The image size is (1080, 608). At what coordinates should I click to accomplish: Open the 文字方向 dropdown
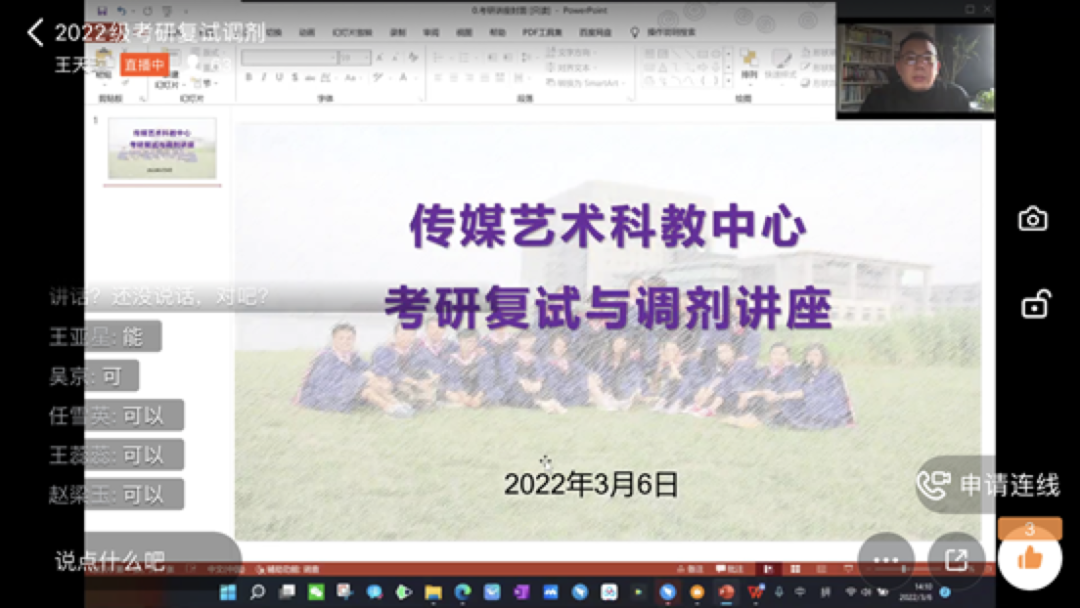tap(571, 52)
